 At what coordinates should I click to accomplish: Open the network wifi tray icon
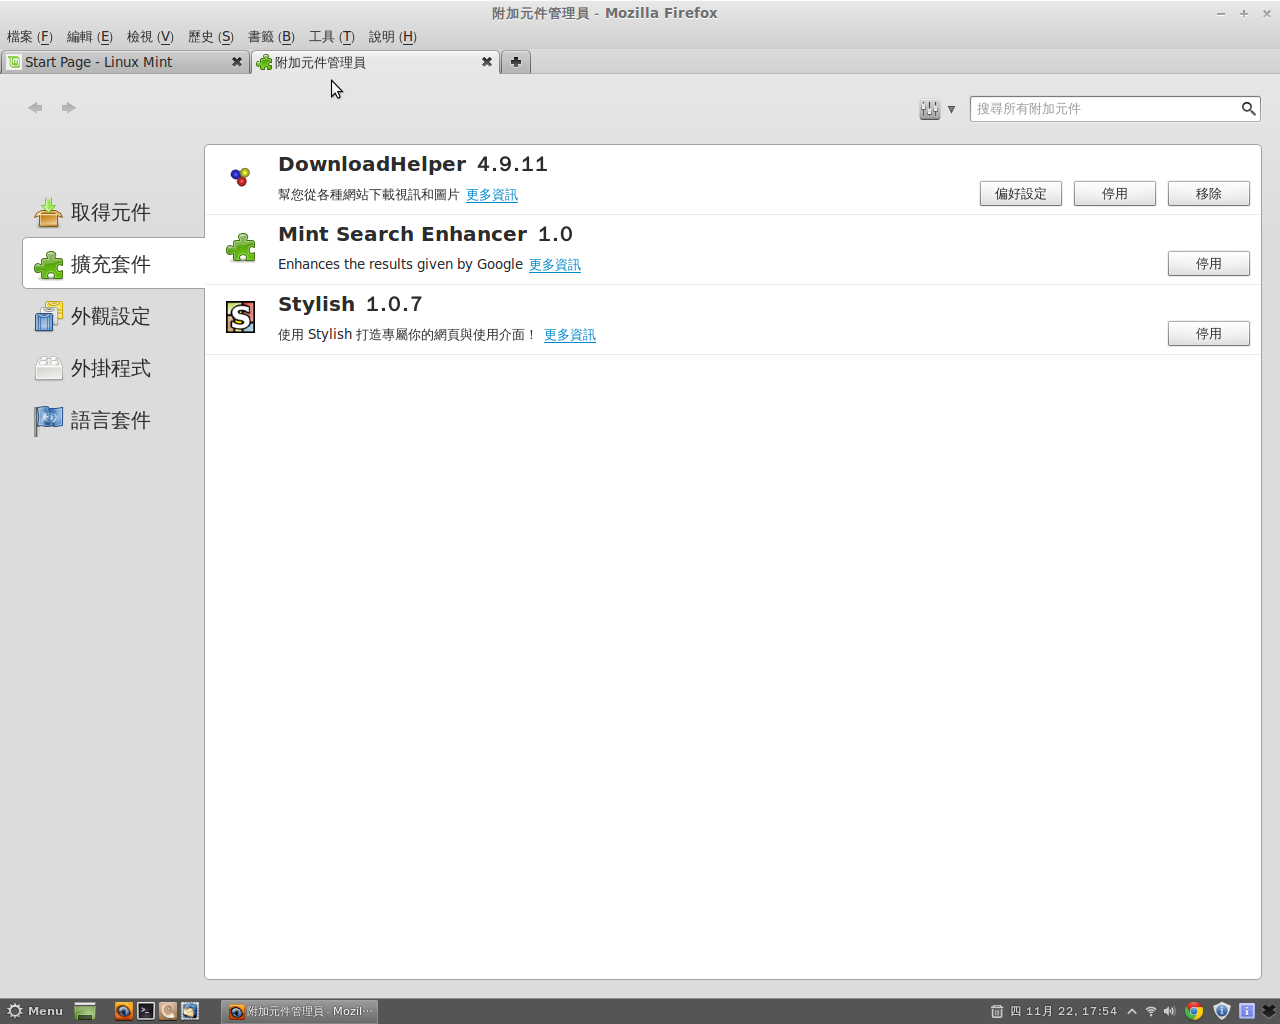tap(1151, 1011)
